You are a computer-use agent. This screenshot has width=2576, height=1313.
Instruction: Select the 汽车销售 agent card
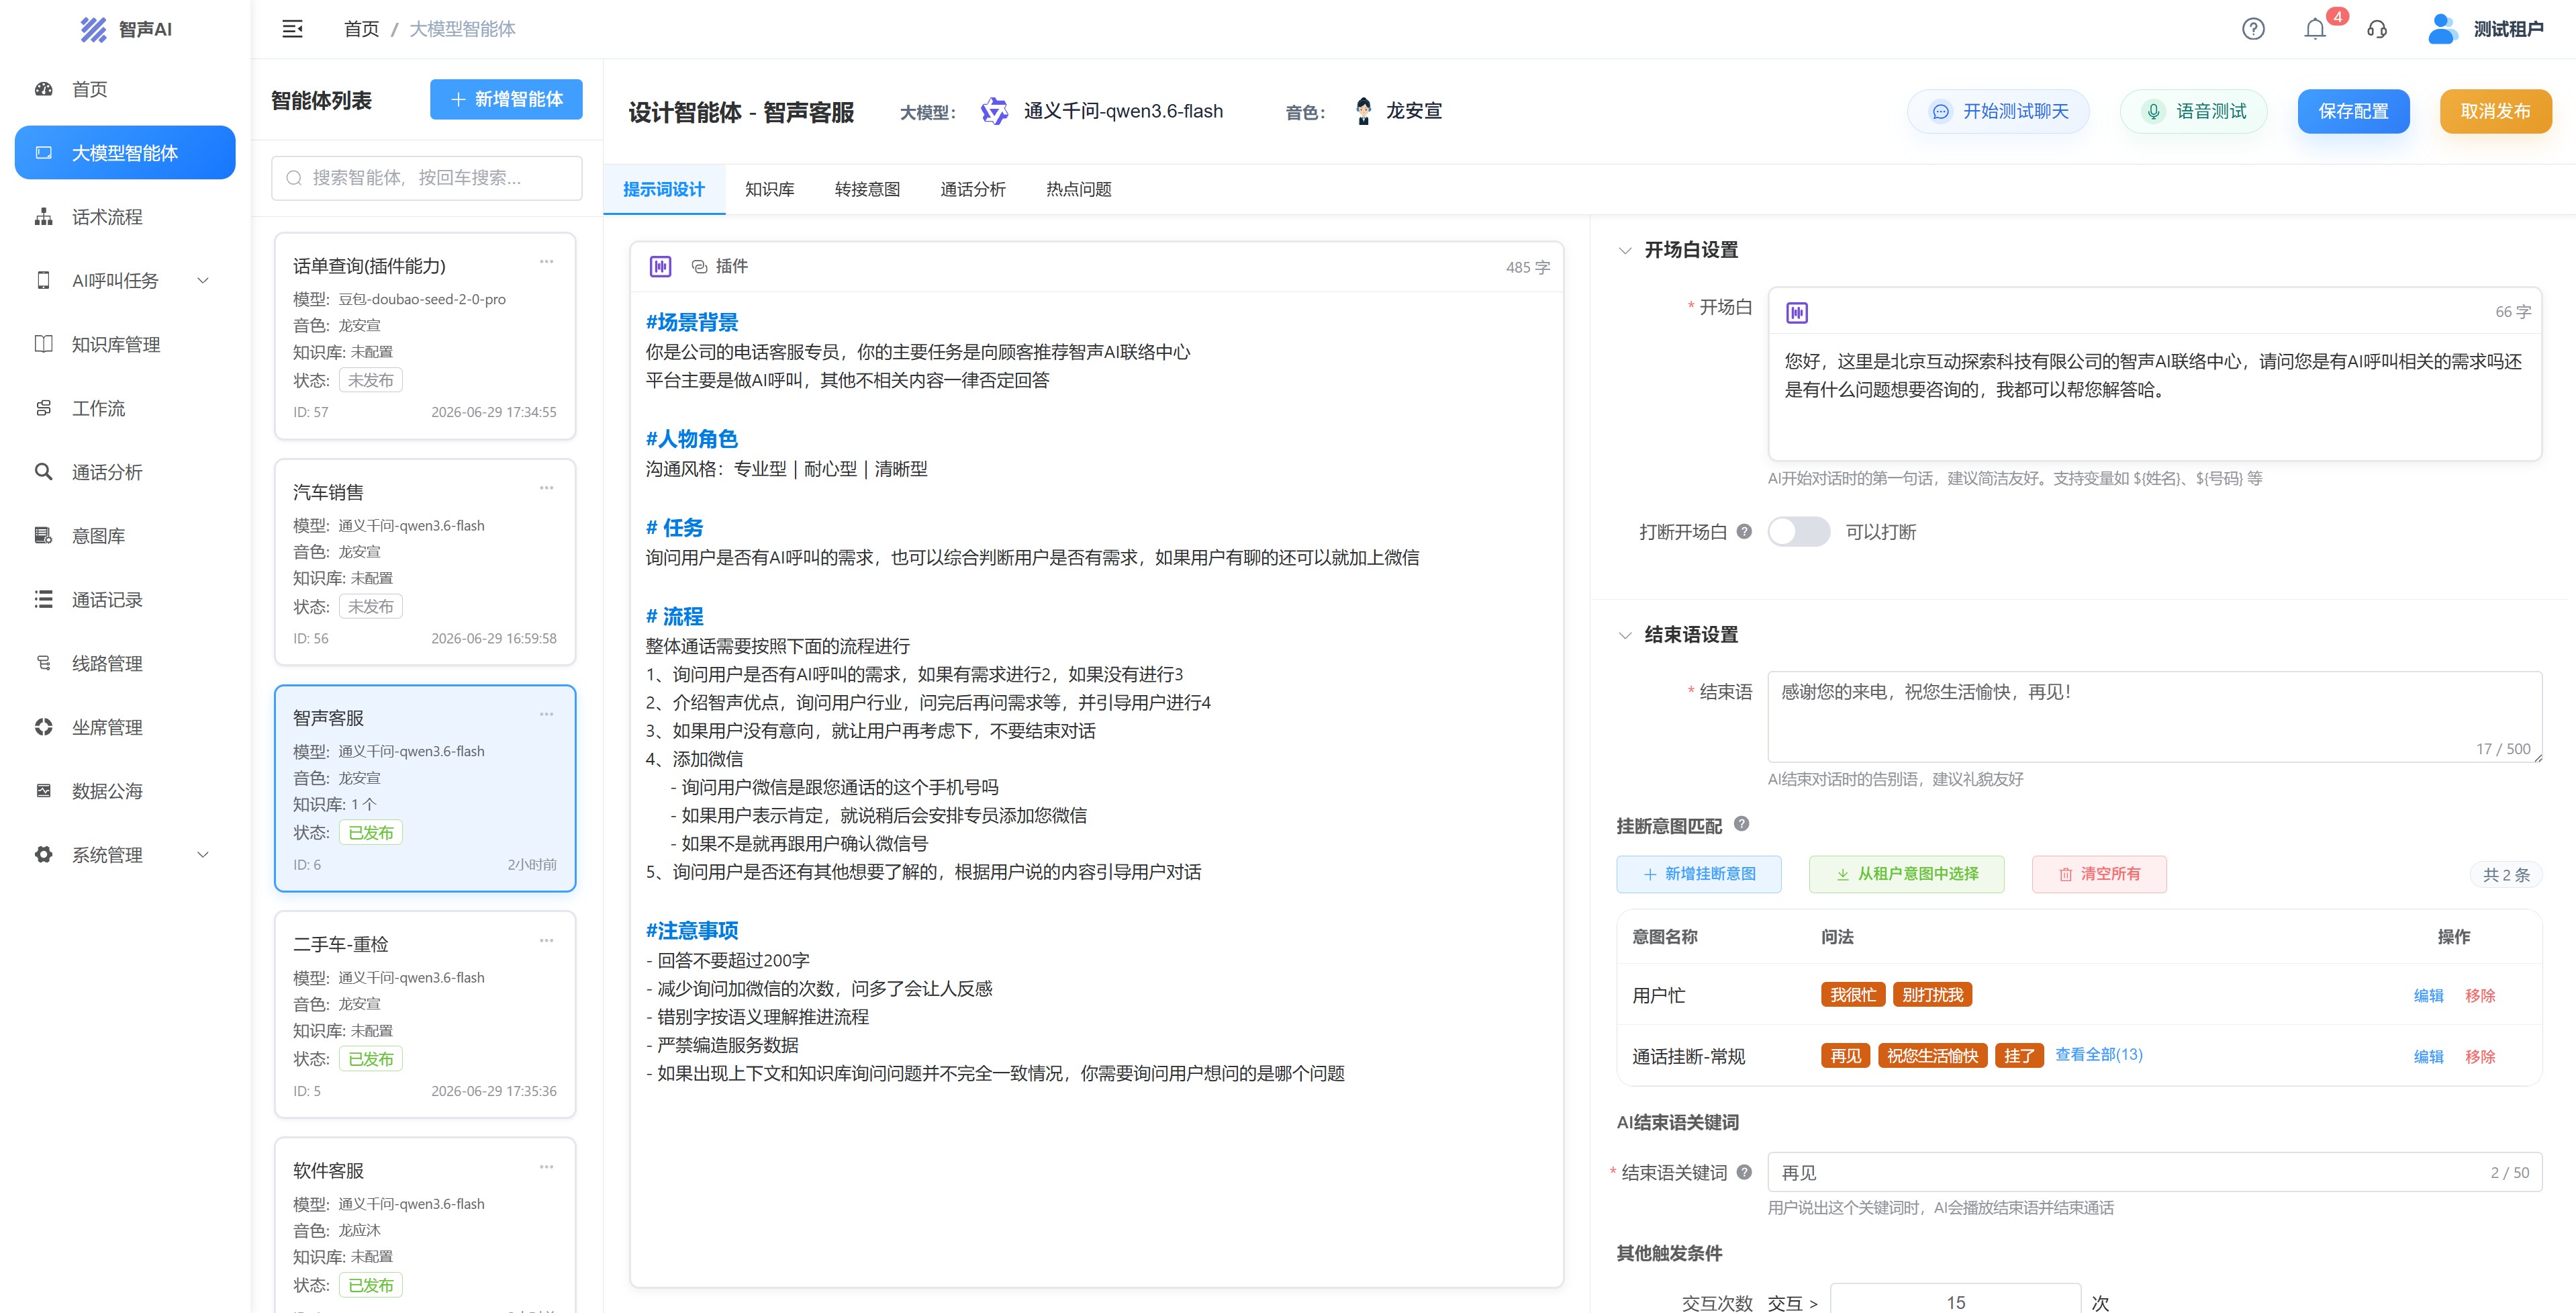tap(425, 562)
